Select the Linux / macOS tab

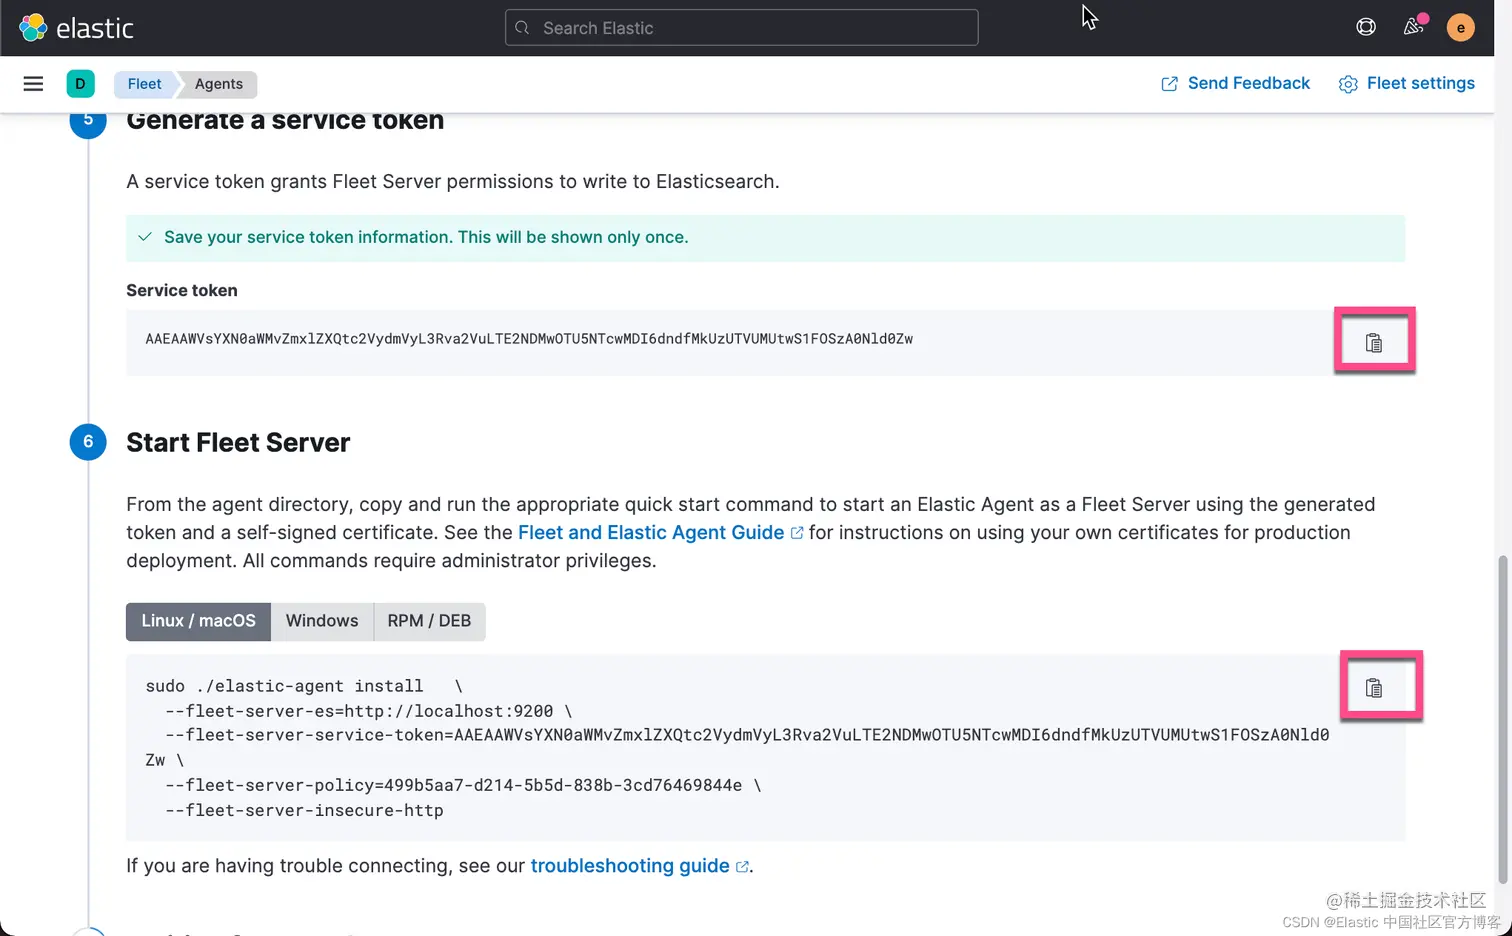pyautogui.click(x=198, y=621)
